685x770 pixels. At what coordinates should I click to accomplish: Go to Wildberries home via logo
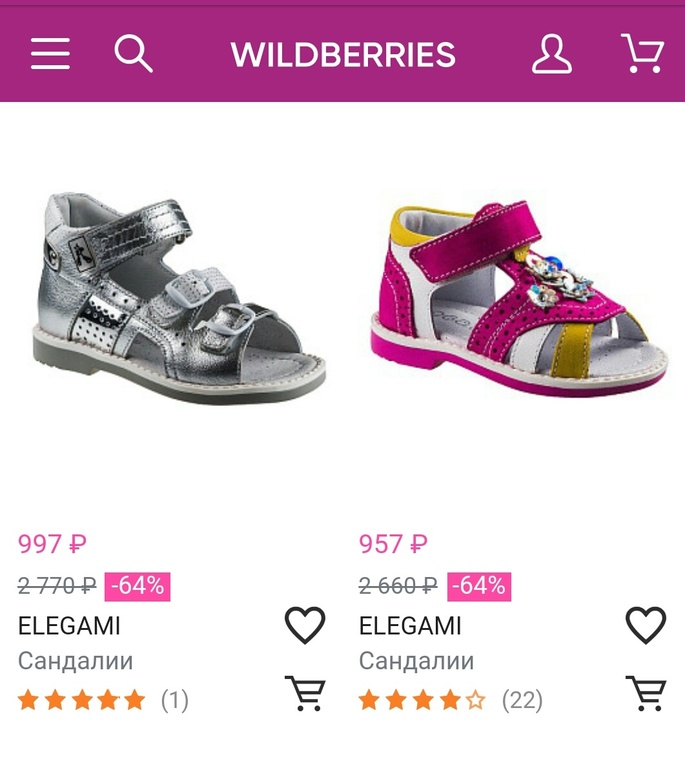coord(343,55)
